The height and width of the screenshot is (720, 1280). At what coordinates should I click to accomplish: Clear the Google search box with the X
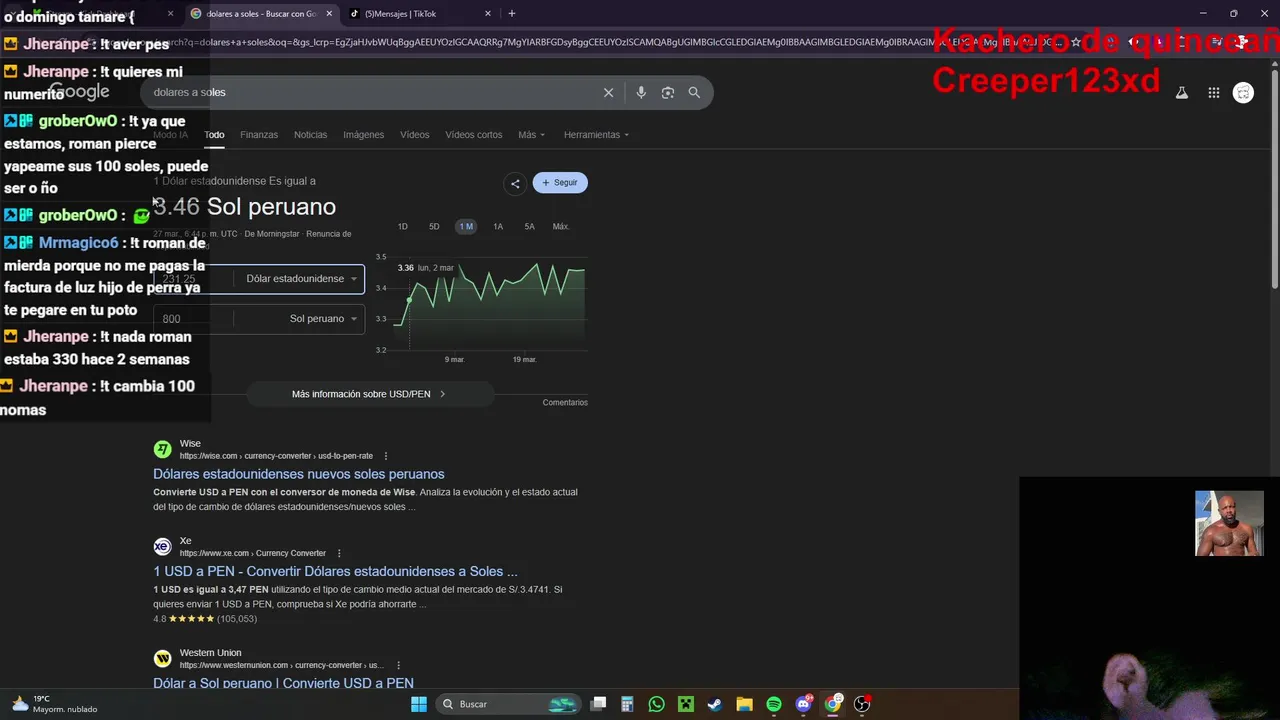point(608,92)
